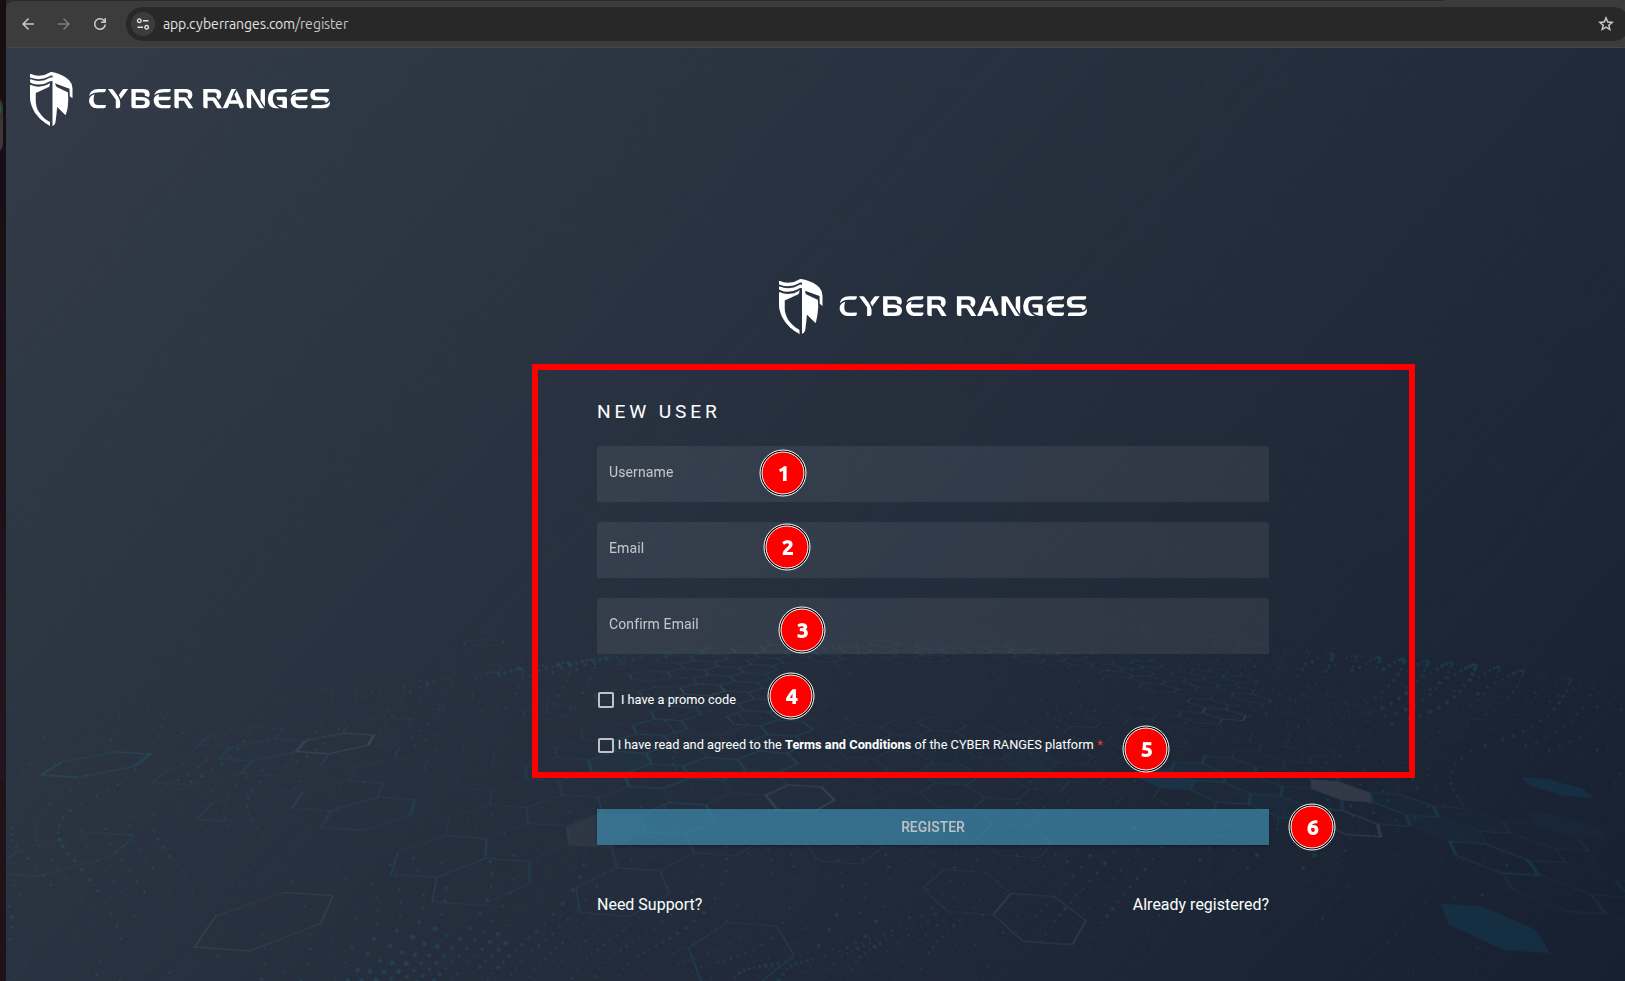Click the Cyber Ranges logo above the form

point(933,306)
